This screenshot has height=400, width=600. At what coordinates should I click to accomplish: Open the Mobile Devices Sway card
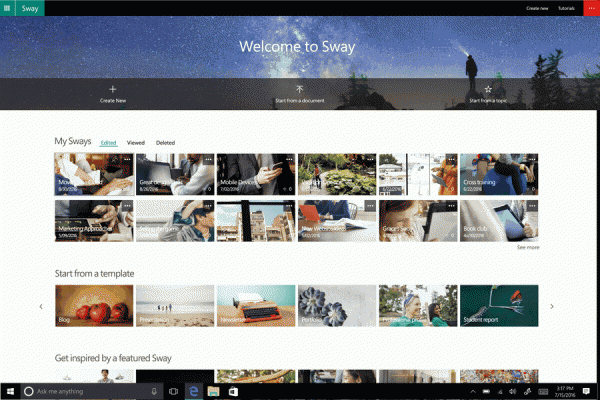[x=256, y=175]
